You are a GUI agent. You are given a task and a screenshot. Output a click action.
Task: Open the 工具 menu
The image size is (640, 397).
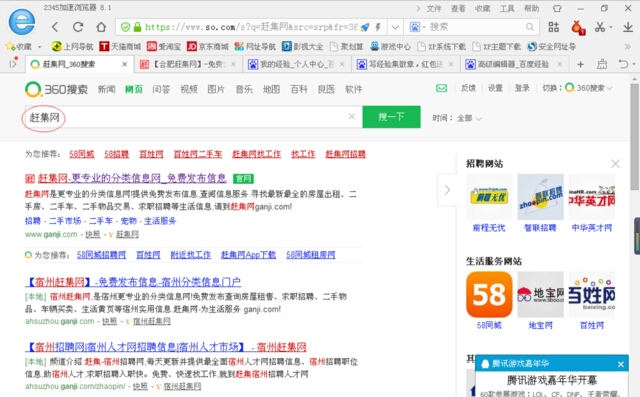507,8
